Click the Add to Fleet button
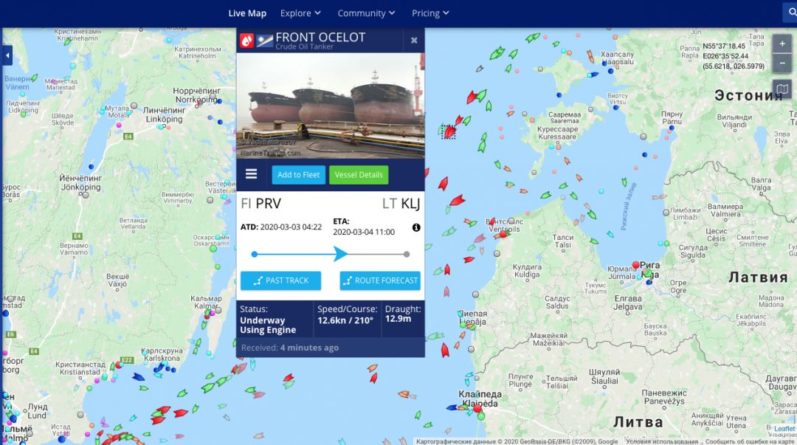797x445 pixels. pyautogui.click(x=298, y=174)
